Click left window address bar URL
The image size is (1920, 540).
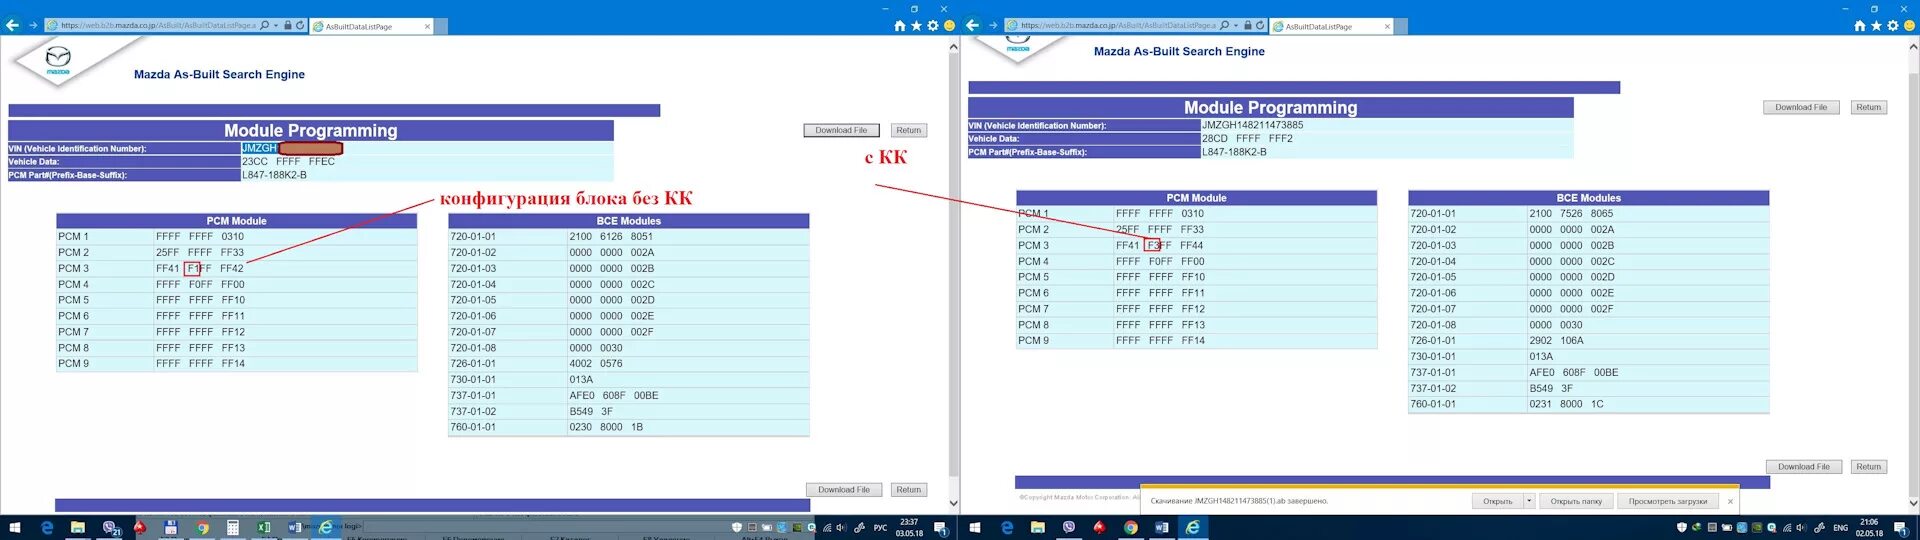point(158,26)
